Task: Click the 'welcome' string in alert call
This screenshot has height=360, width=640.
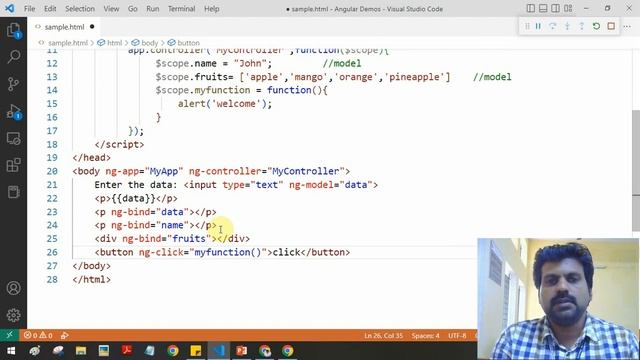Action: (x=236, y=104)
